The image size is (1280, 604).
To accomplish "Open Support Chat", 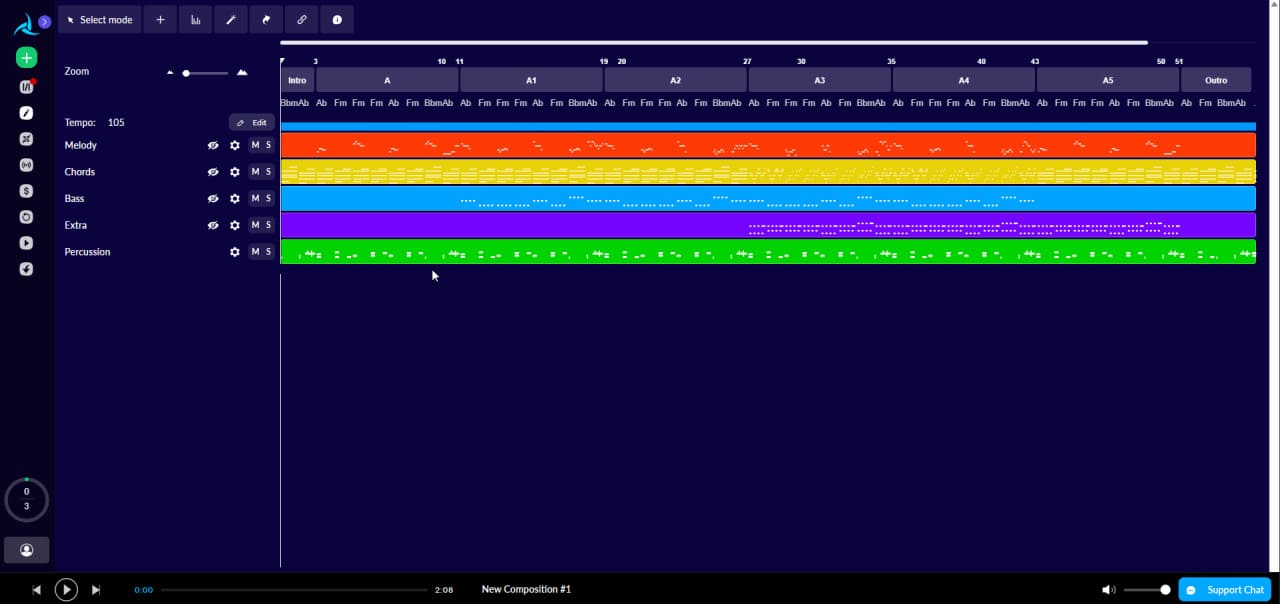I will [x=1224, y=590].
